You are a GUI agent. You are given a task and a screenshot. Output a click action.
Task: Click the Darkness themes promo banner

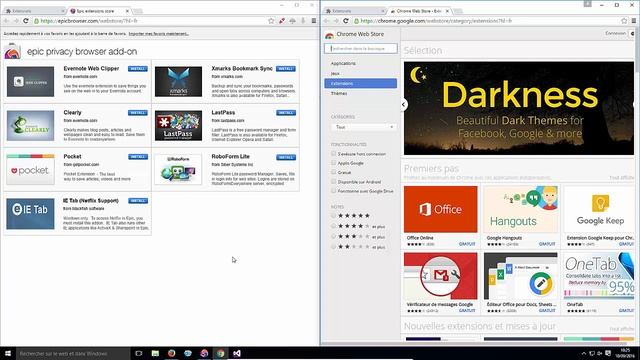pyautogui.click(x=519, y=108)
